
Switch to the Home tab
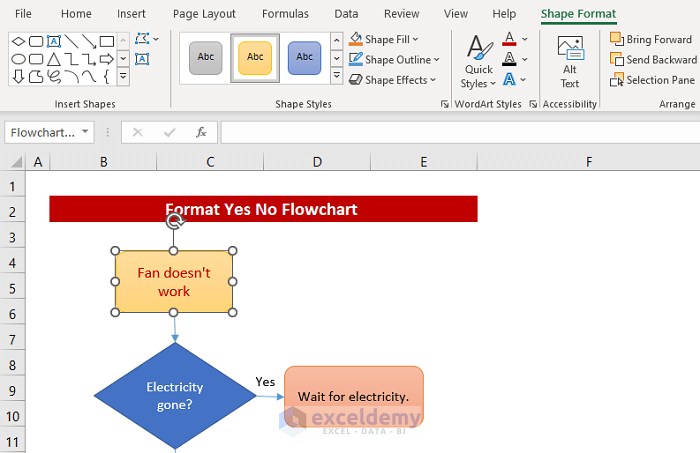pyautogui.click(x=76, y=14)
